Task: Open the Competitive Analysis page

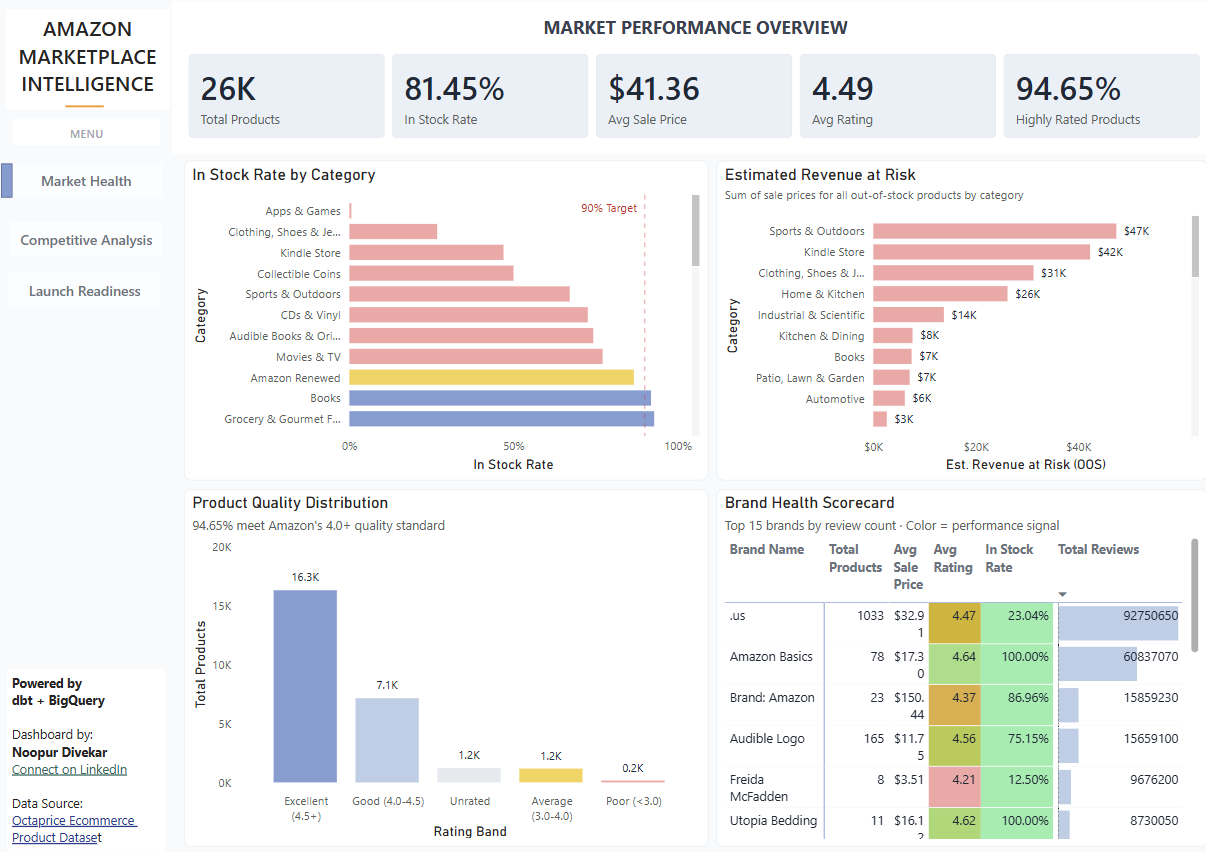Action: pos(86,240)
